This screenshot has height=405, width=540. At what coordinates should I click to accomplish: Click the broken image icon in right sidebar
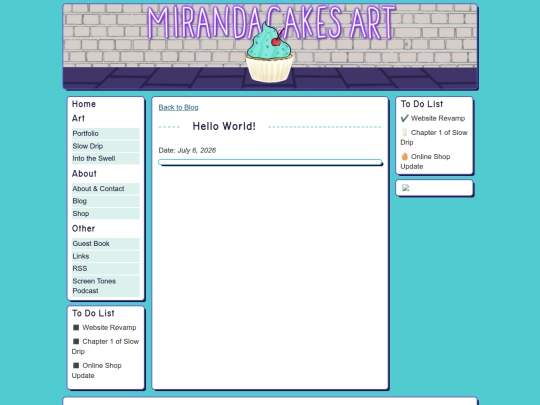point(406,188)
